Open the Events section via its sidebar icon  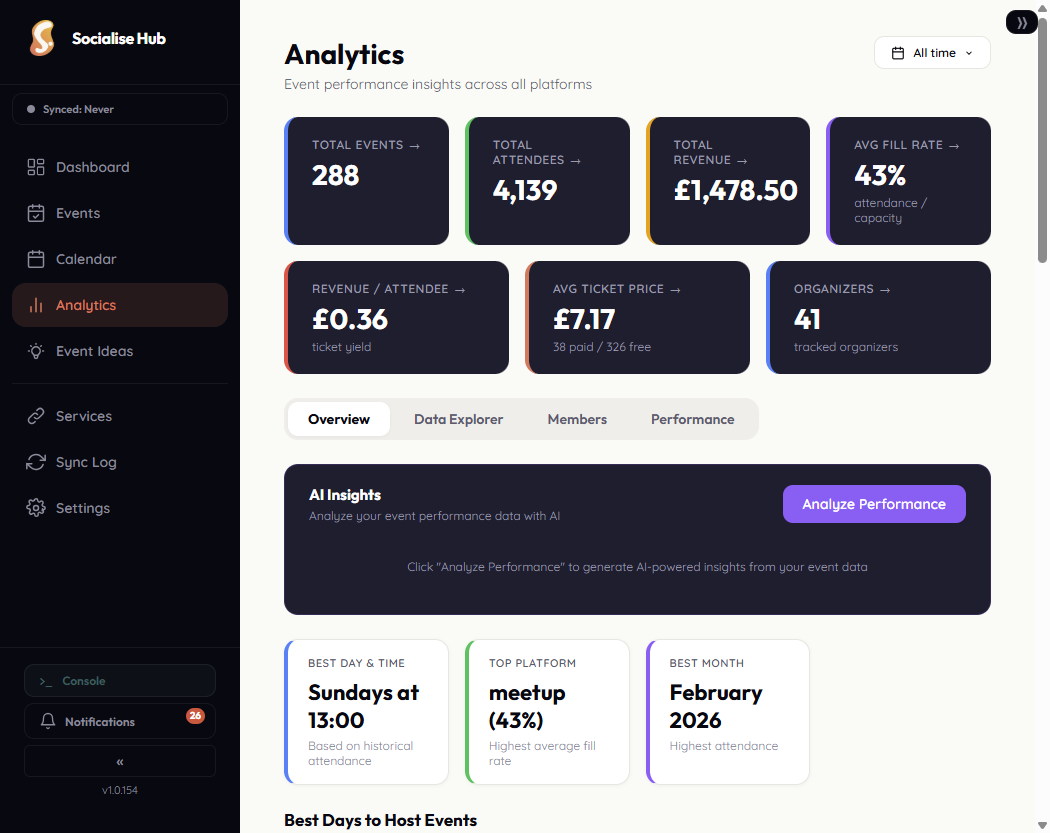(x=34, y=213)
